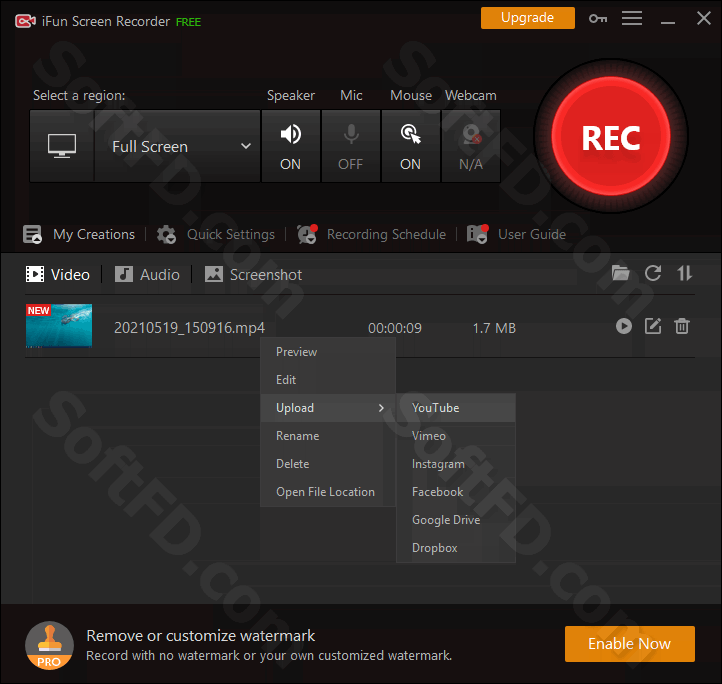Click the User Guide book icon
Screen dimensions: 722x684
coord(477,234)
